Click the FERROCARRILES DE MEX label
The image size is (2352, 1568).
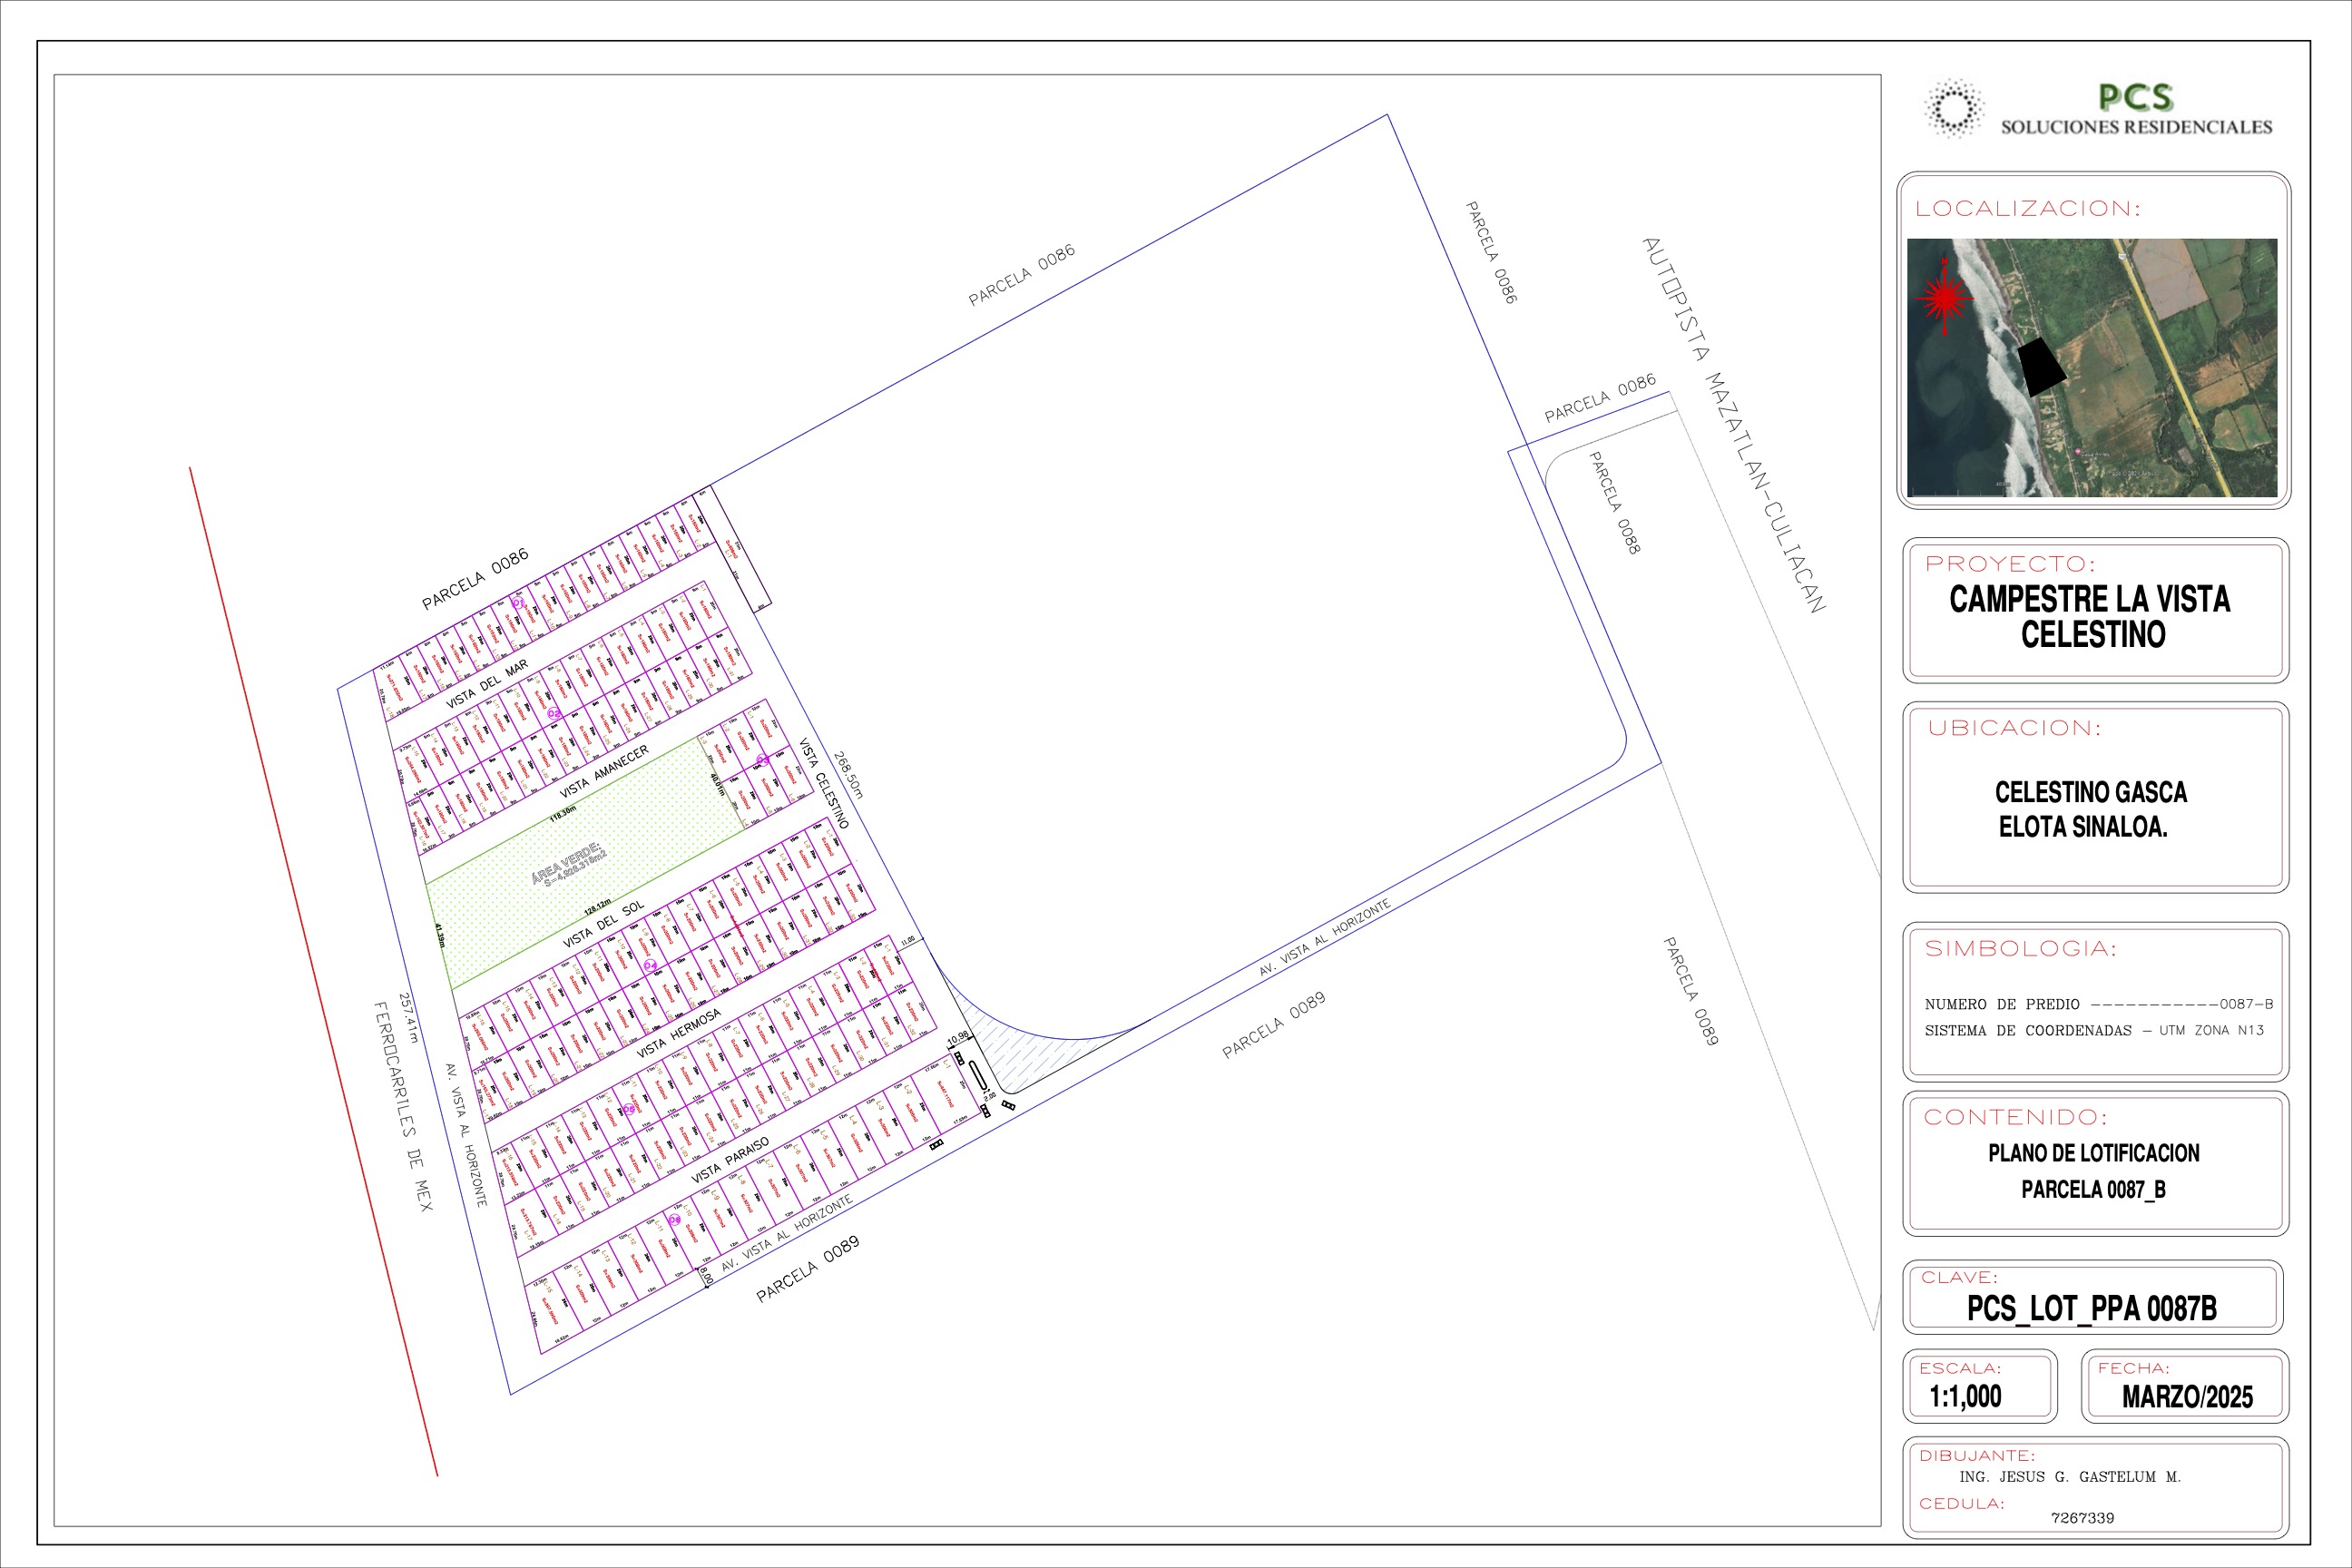403,1106
